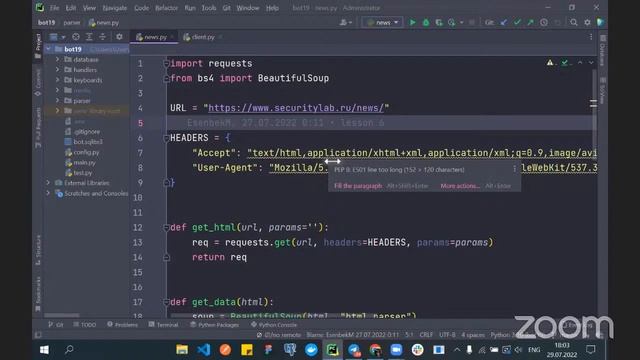The height and width of the screenshot is (360, 640).
Task: Open the news run configuration dropdown
Action: (x=382, y=22)
